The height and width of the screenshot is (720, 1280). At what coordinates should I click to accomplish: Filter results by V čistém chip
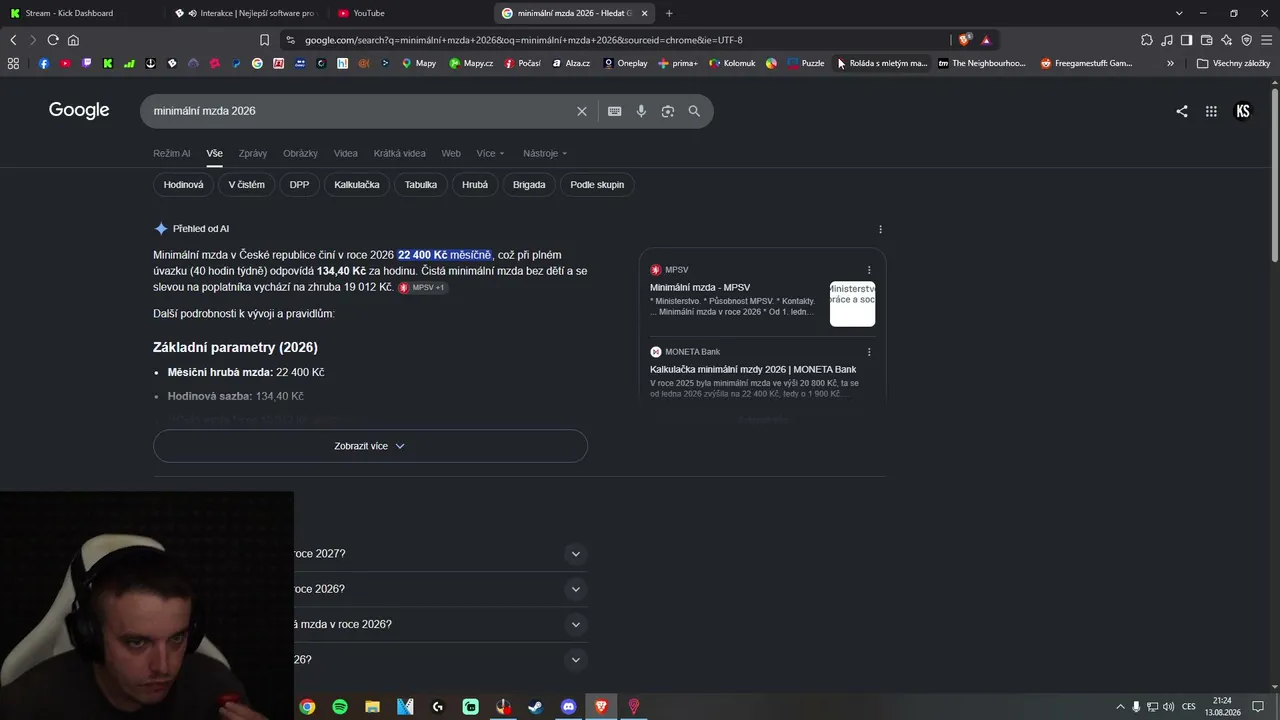click(x=247, y=185)
